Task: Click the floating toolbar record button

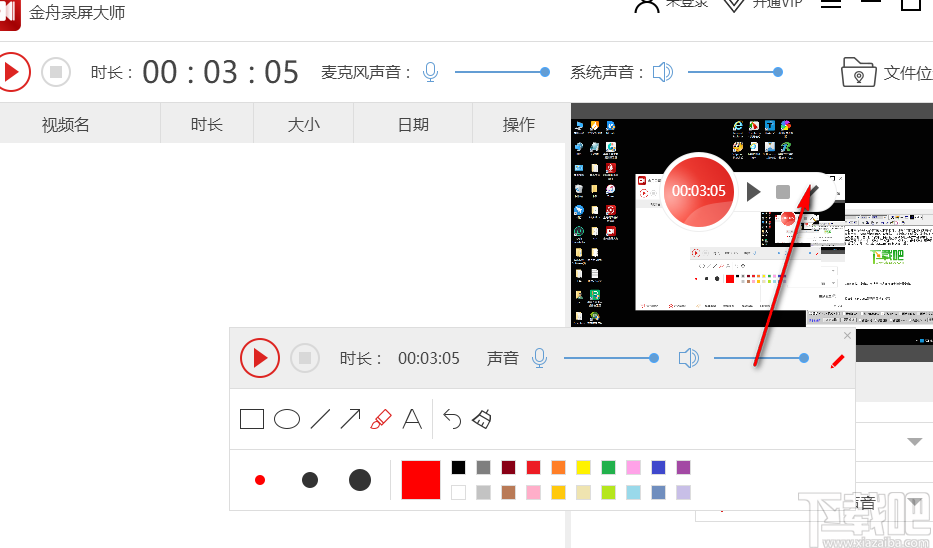Action: tap(259, 358)
